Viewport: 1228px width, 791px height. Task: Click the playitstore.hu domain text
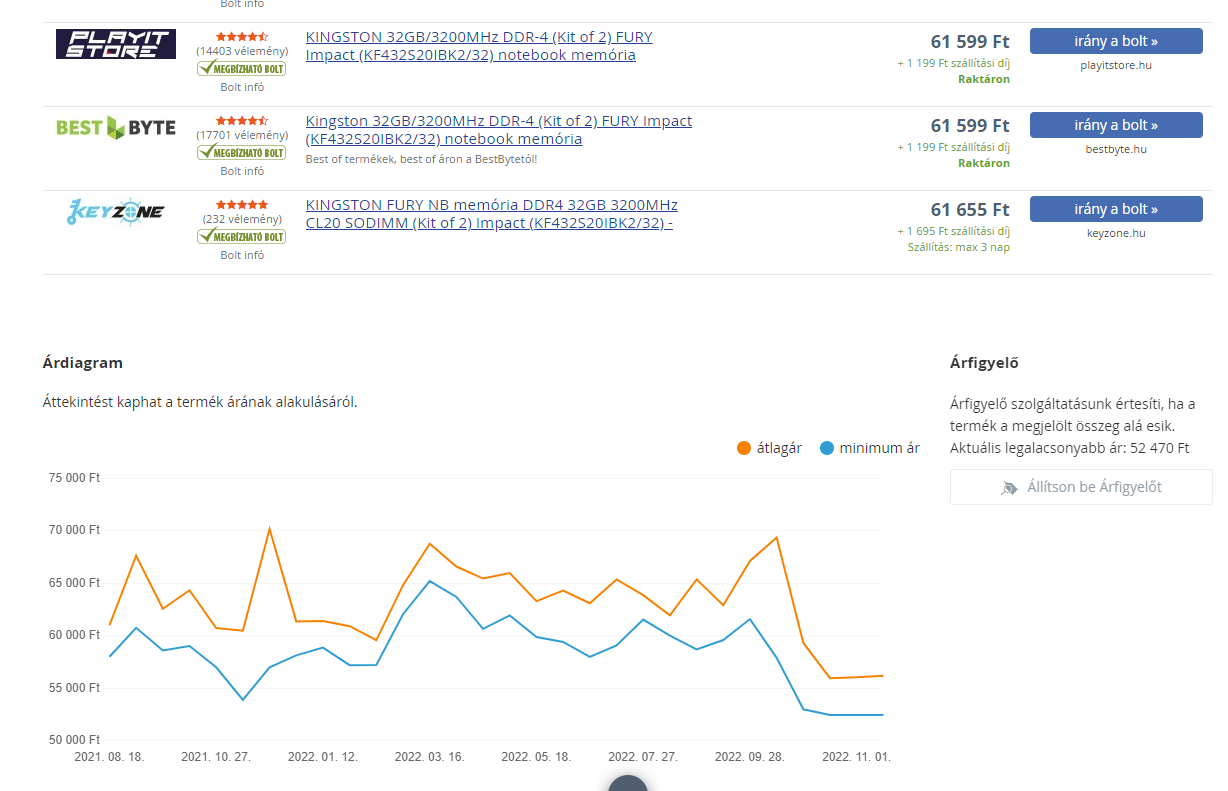click(1116, 65)
